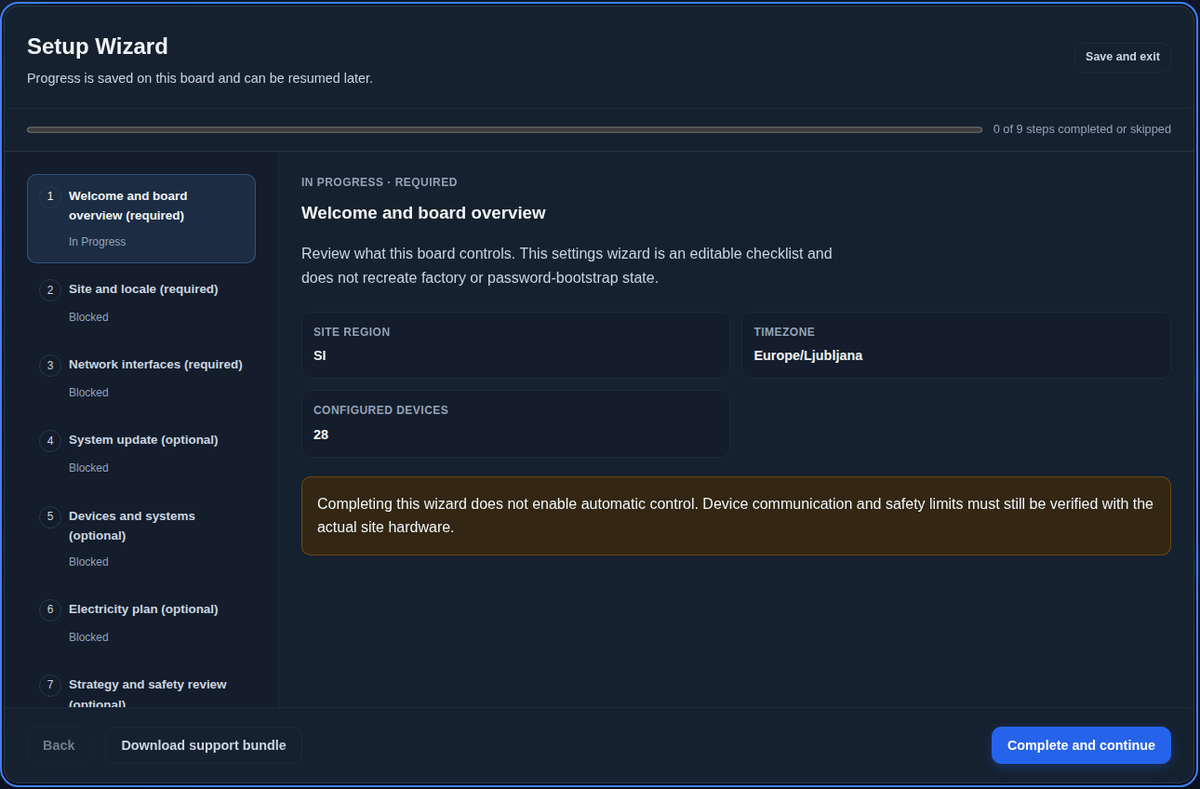Click the Site Region card showing SI
The image size is (1200, 789).
(x=515, y=345)
